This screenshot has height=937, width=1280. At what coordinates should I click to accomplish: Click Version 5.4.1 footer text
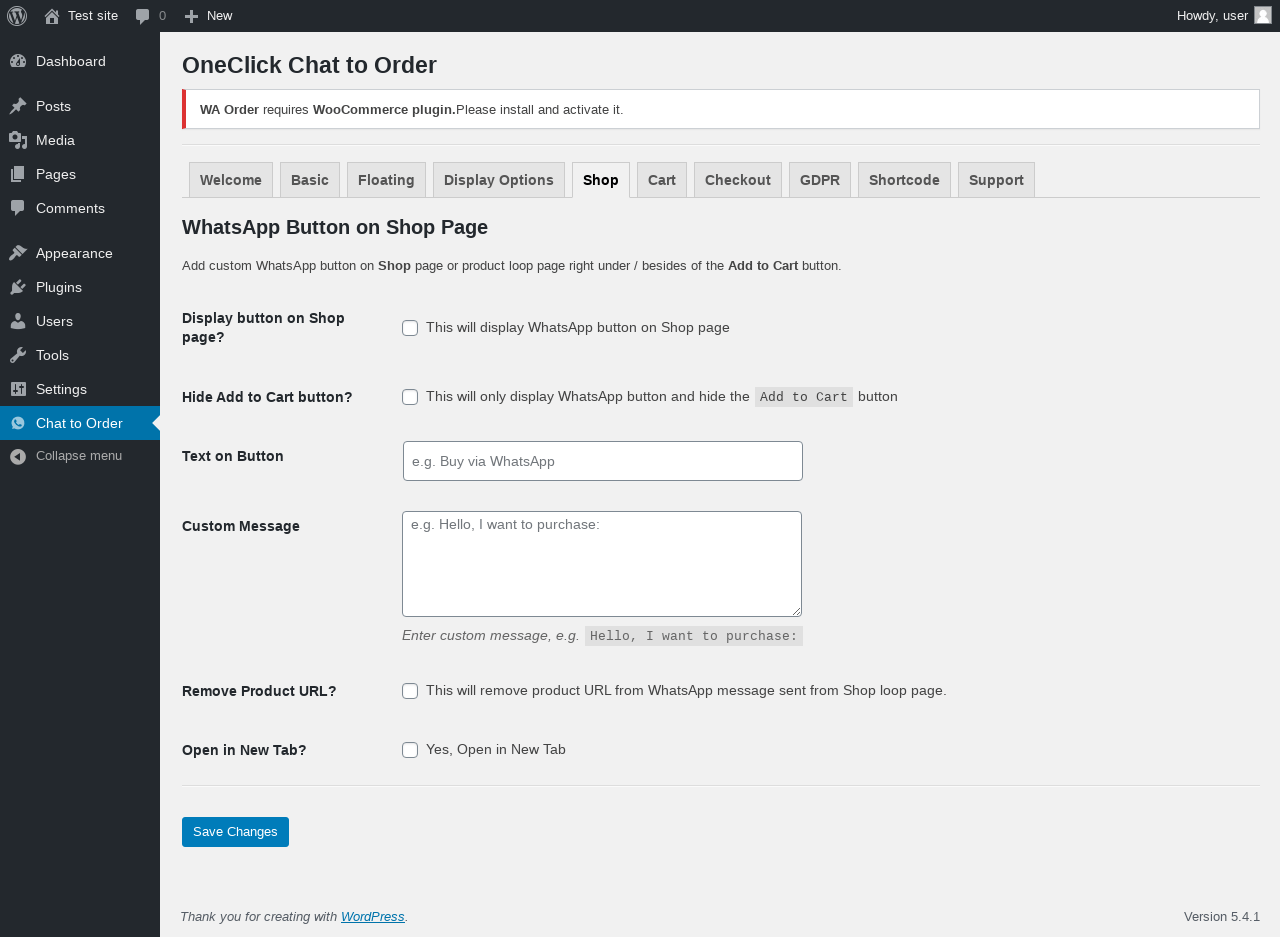[1222, 916]
